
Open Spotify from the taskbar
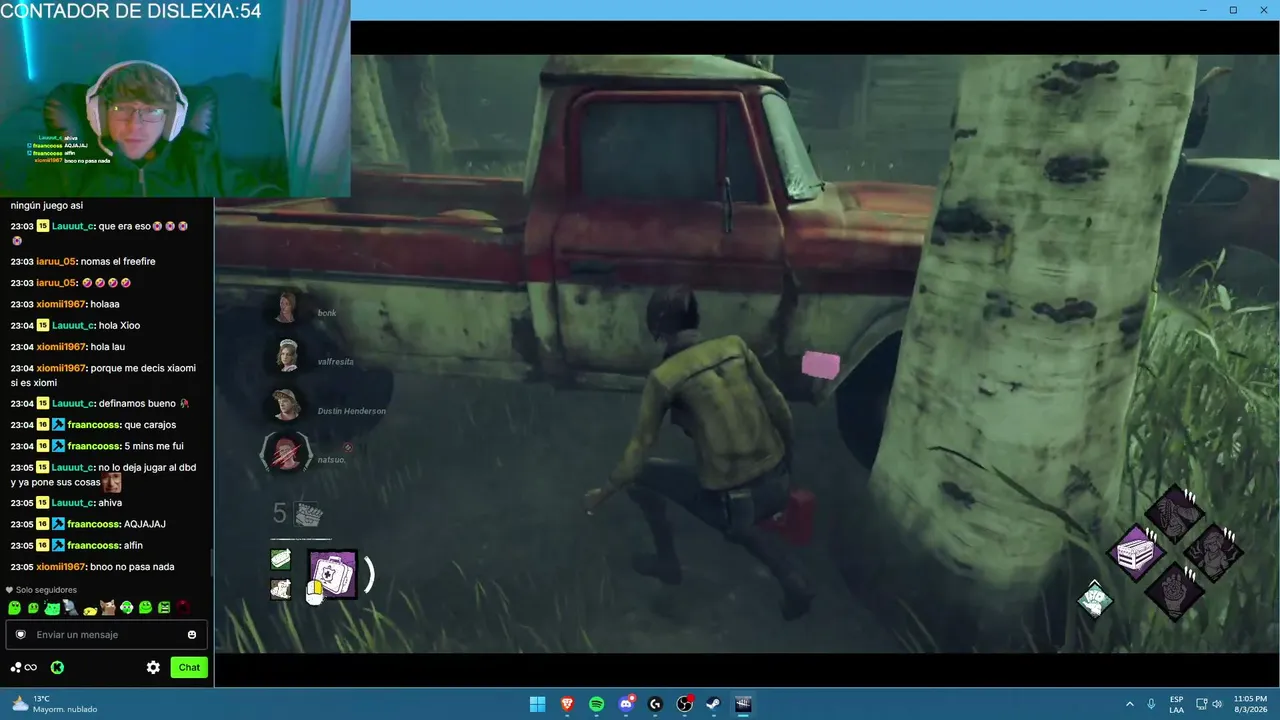pos(597,704)
